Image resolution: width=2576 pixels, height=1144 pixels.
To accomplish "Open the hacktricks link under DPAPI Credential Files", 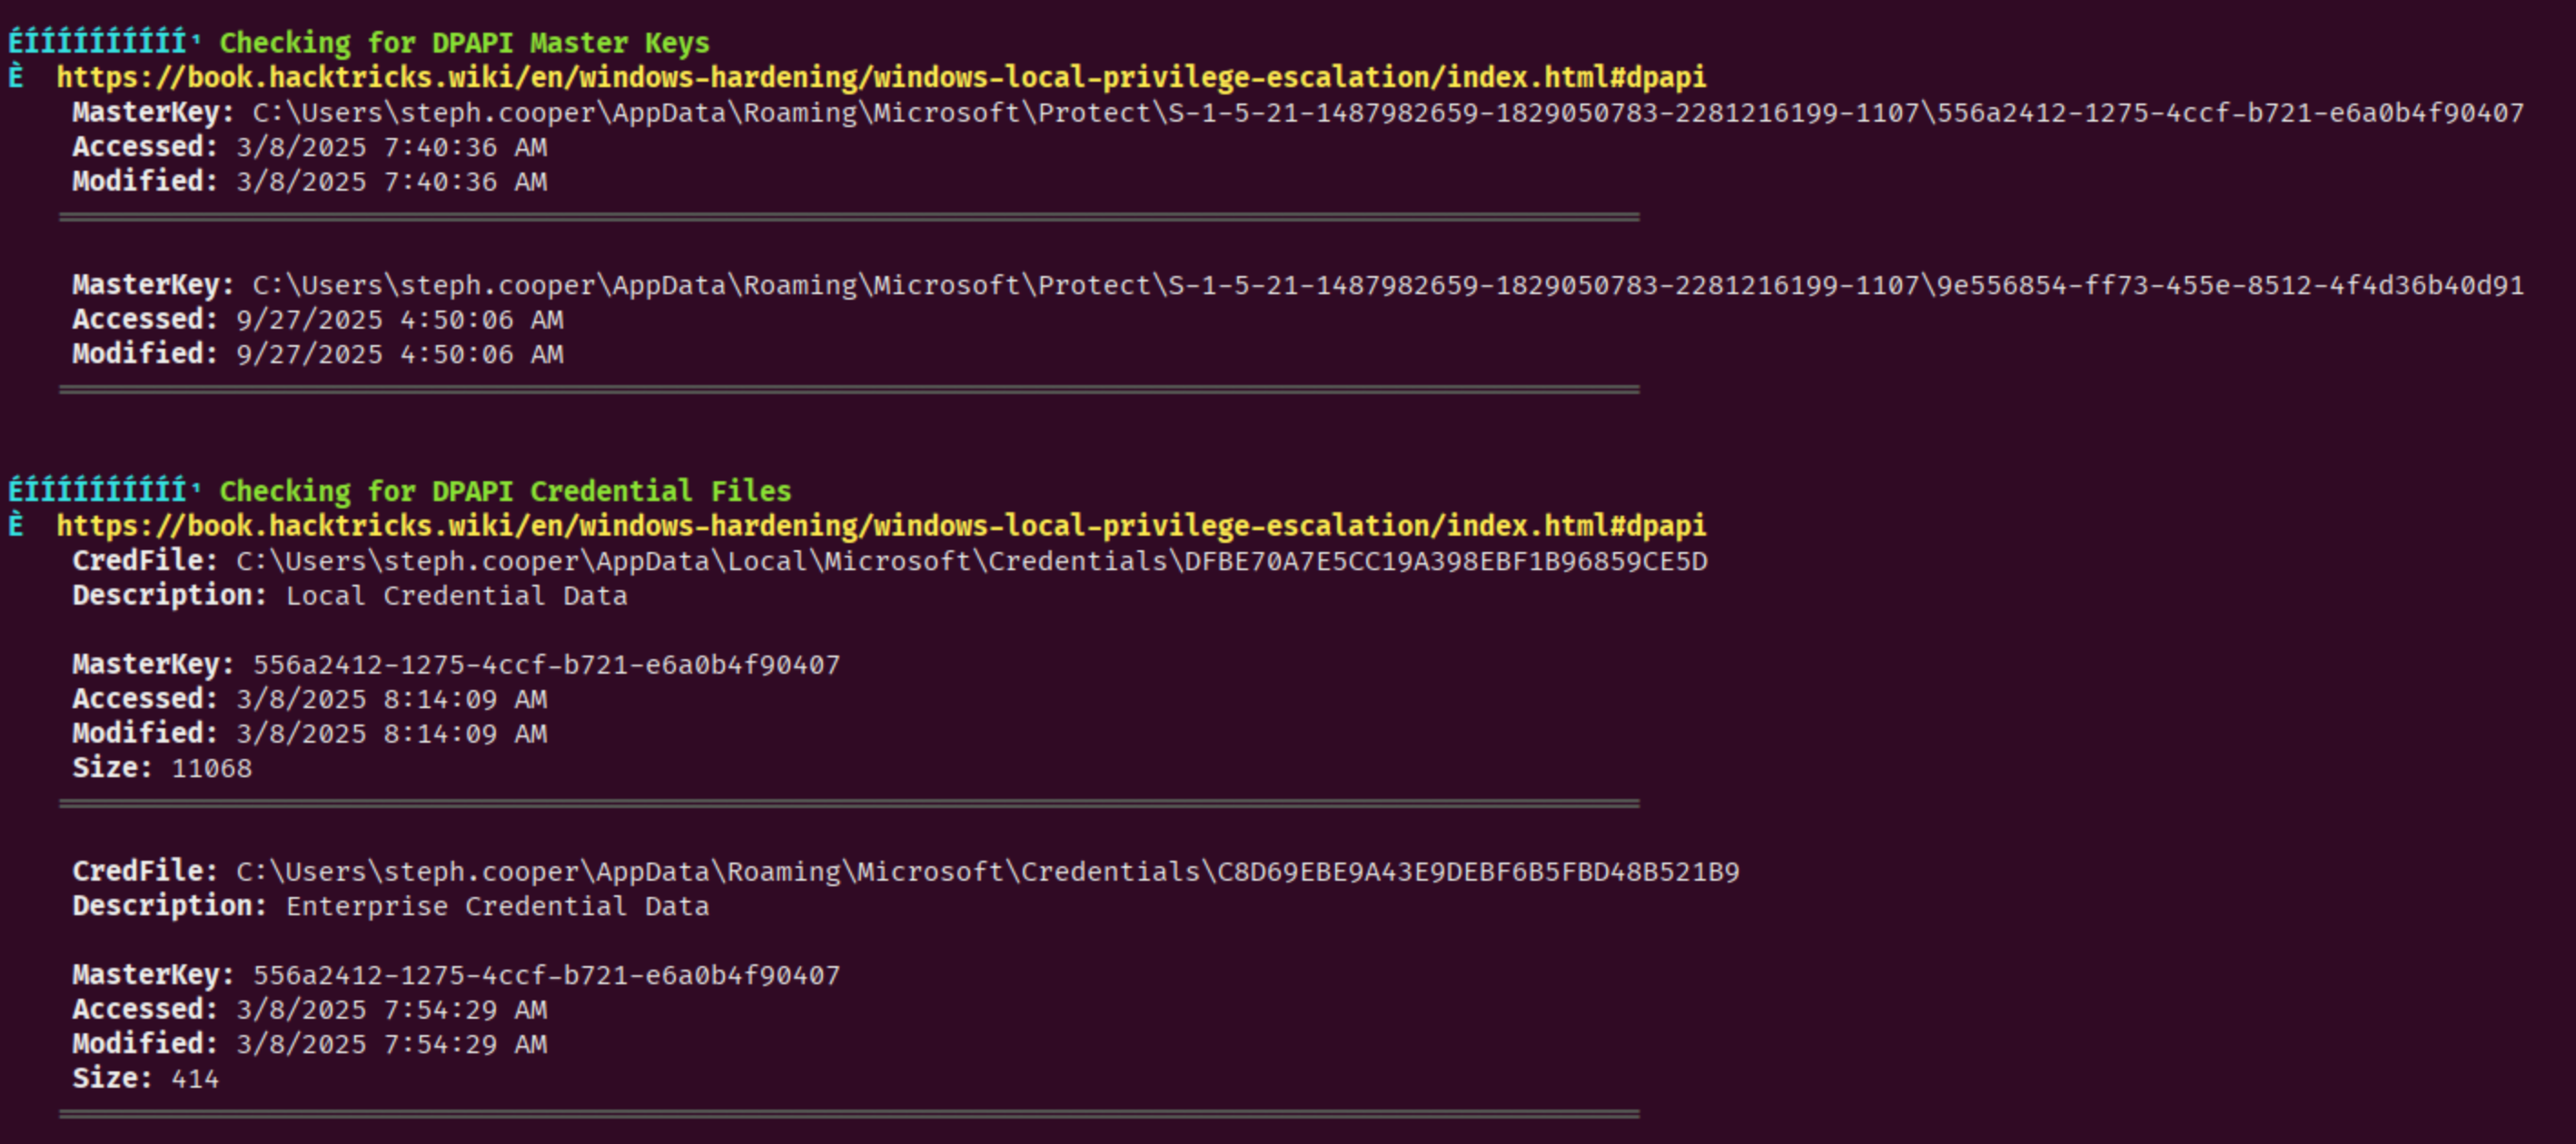I will pyautogui.click(x=880, y=525).
